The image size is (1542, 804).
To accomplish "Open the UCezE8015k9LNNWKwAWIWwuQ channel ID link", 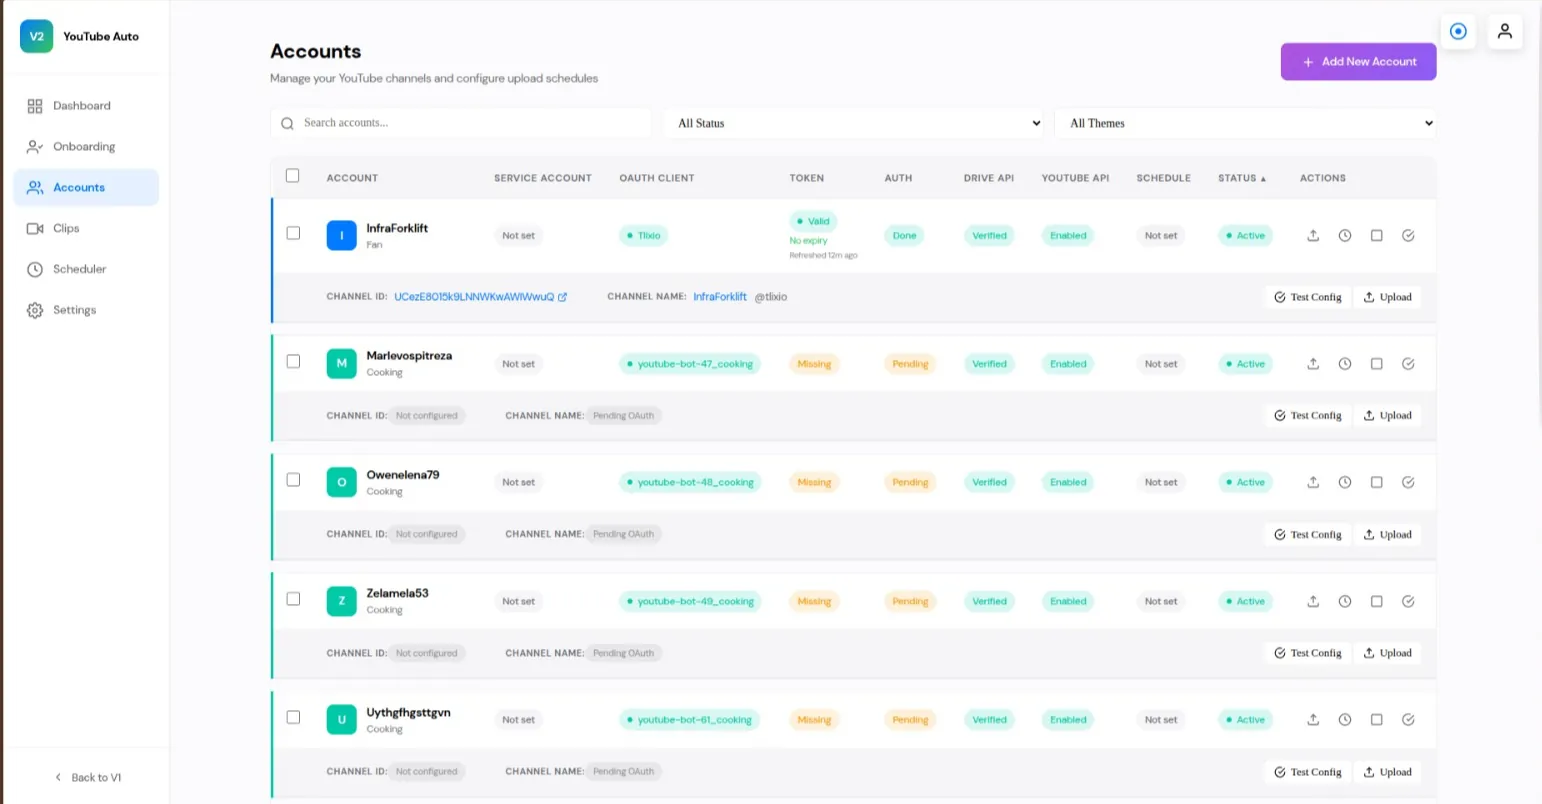I will (x=474, y=297).
